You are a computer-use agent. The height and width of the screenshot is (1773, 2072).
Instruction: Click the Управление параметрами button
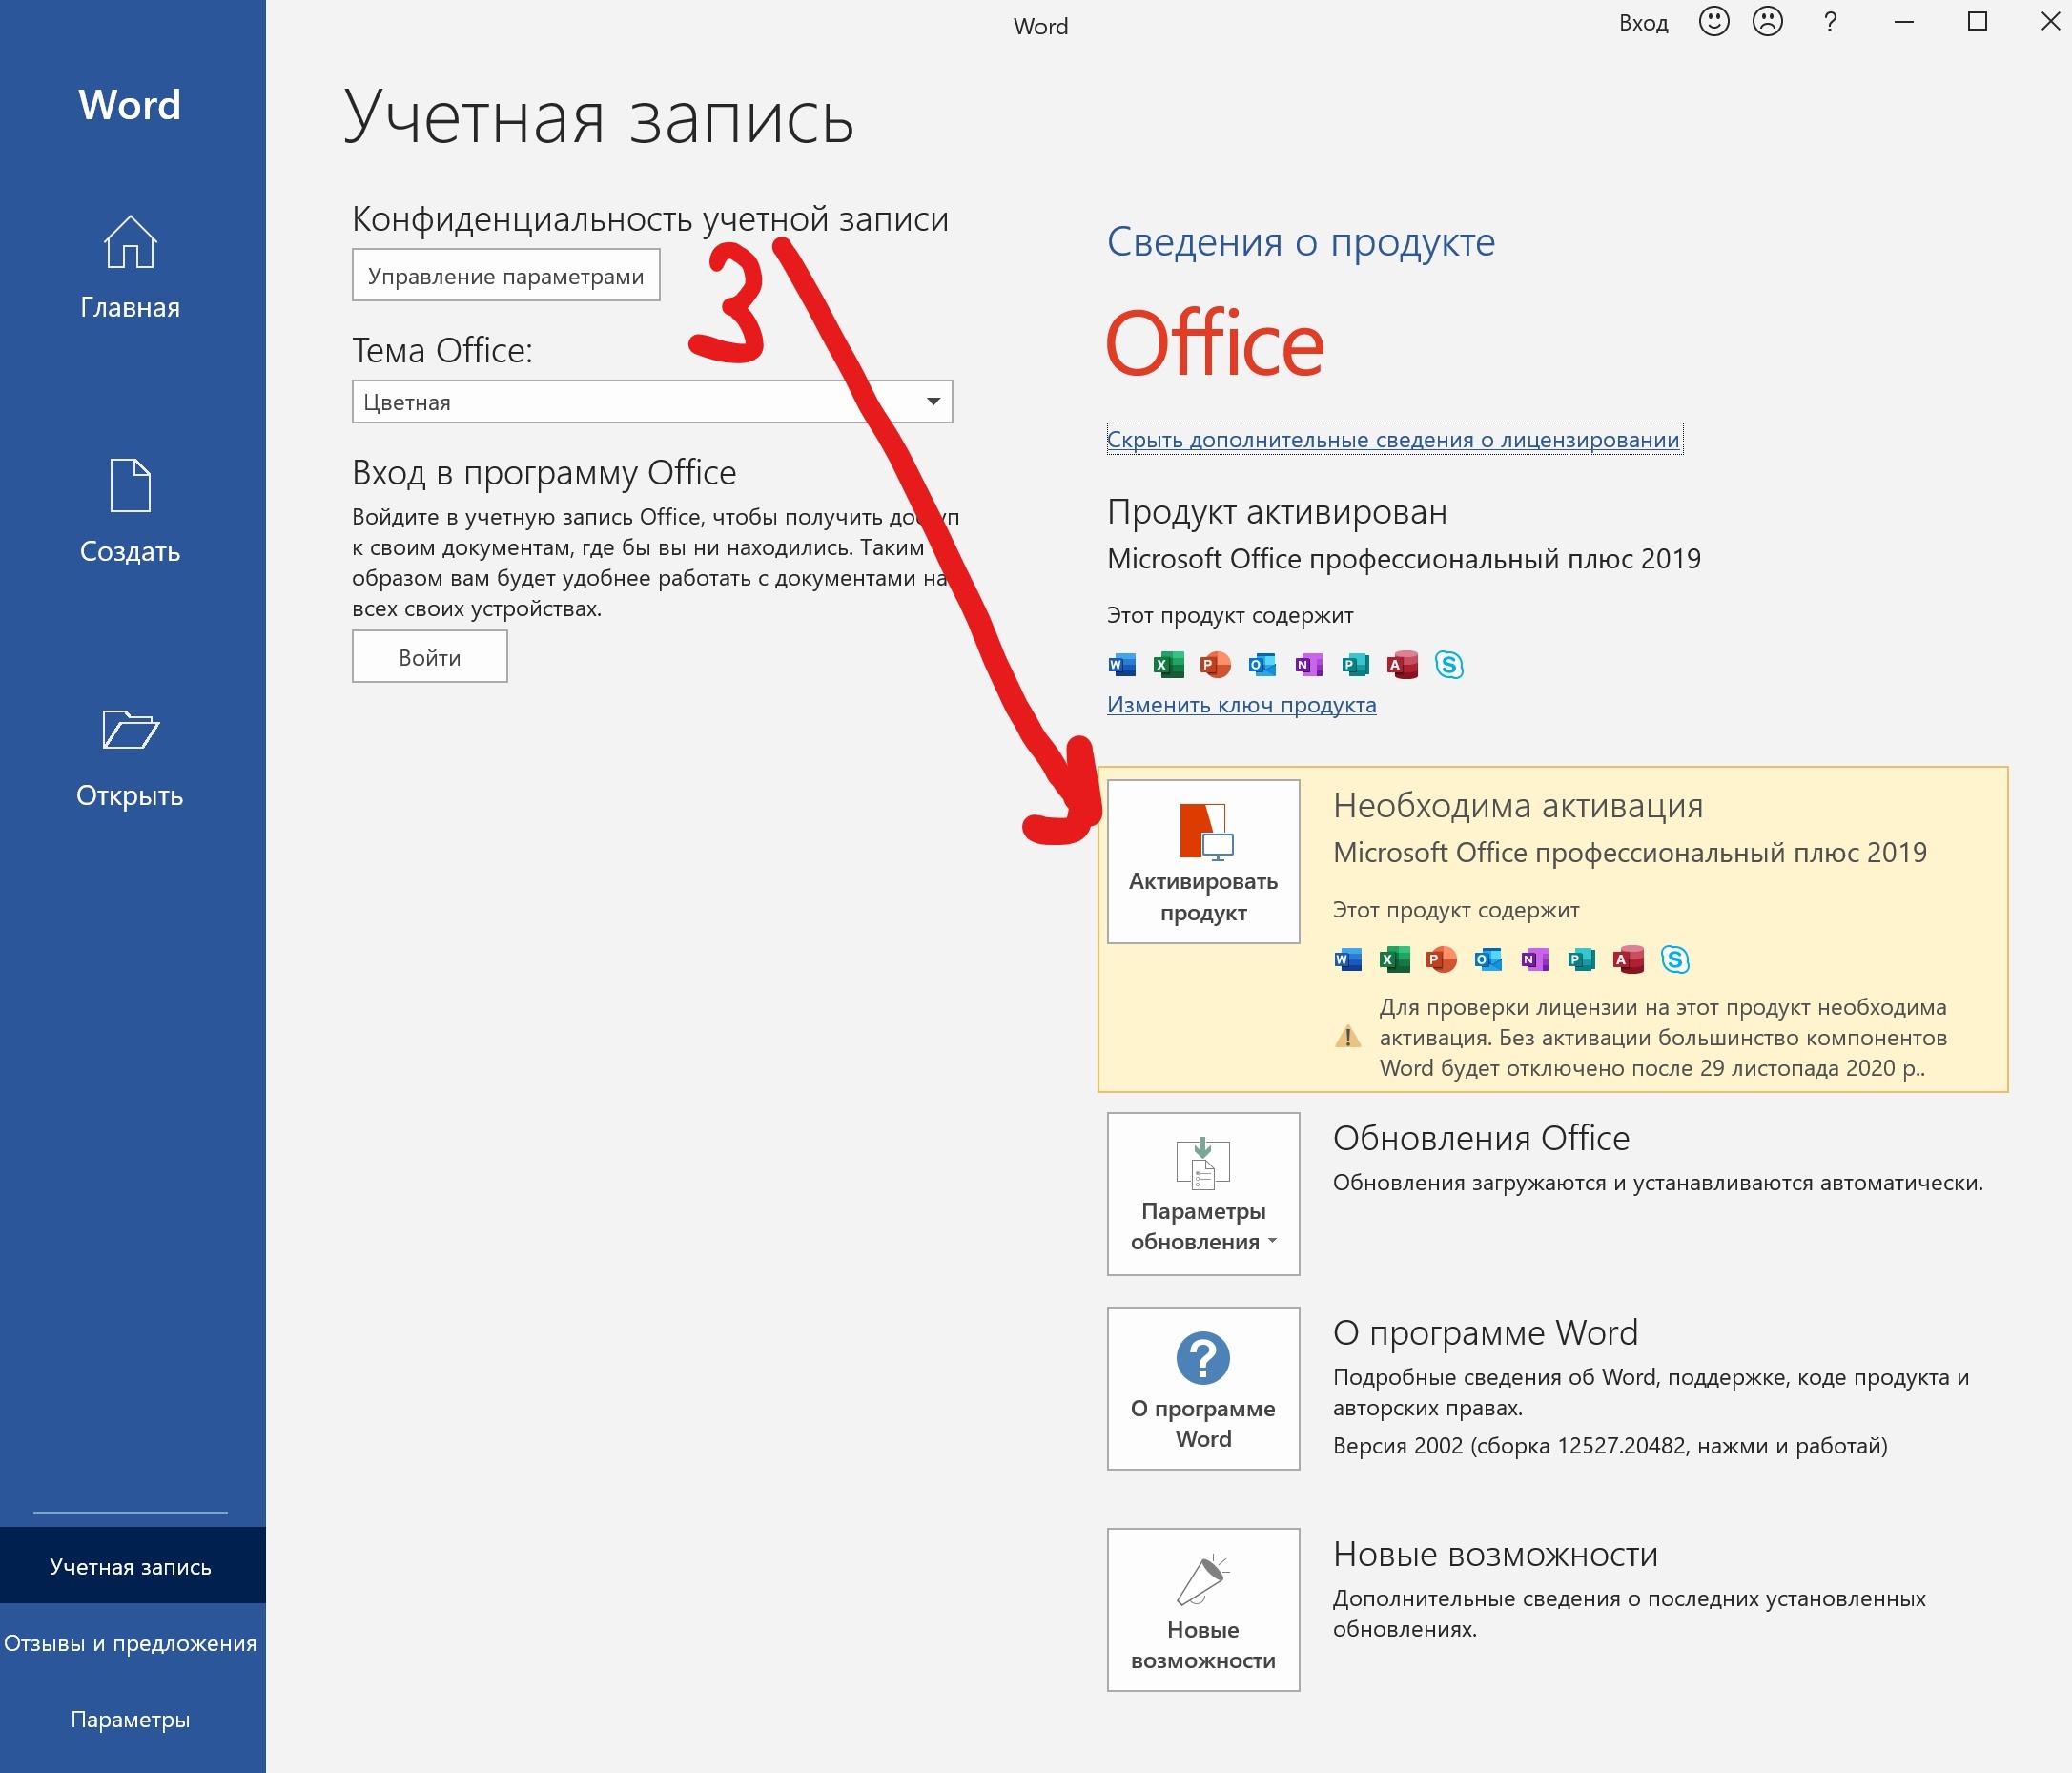click(505, 276)
